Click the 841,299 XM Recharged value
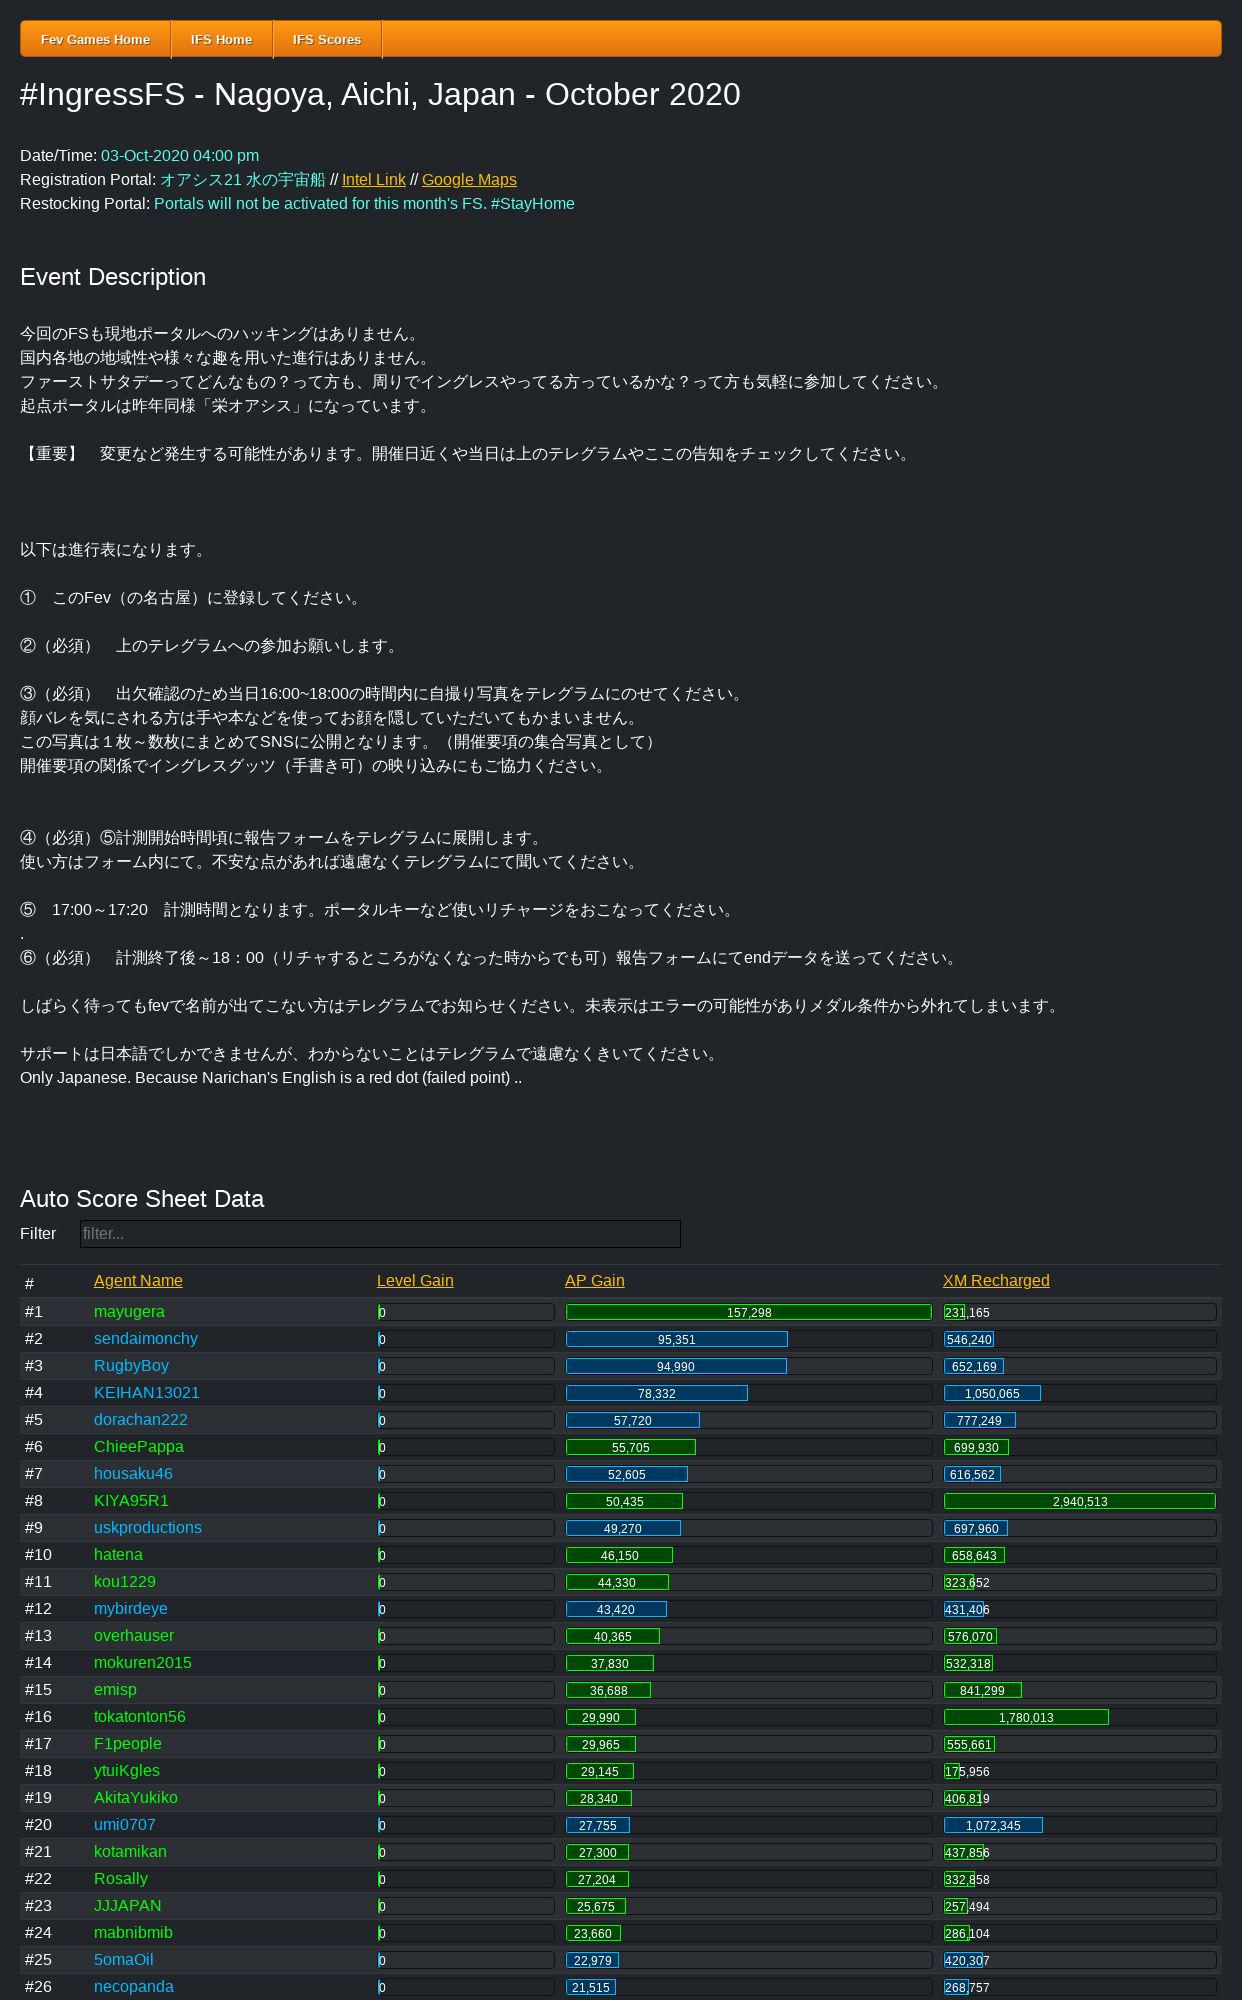Screen dimensions: 1242x2000 [982, 1691]
